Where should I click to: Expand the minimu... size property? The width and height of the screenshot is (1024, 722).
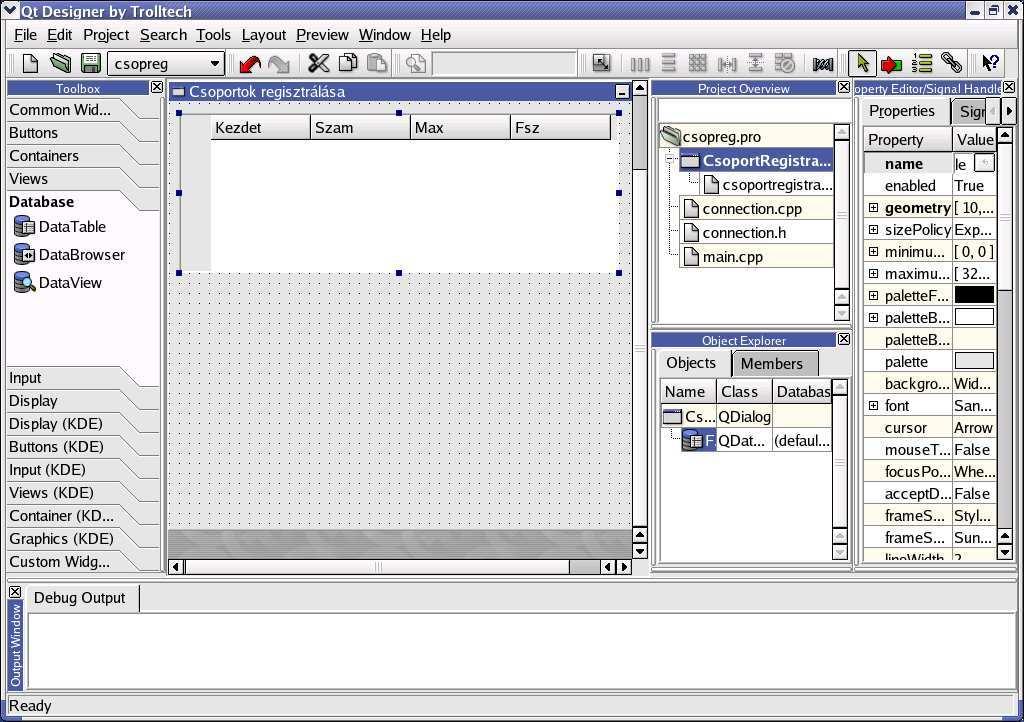[x=873, y=251]
